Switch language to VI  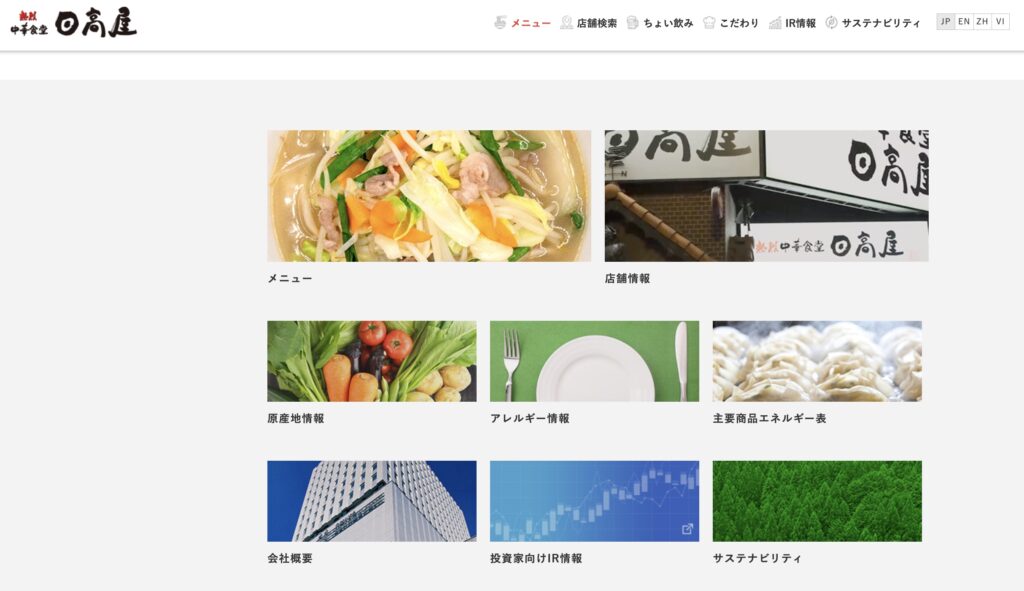click(1000, 22)
